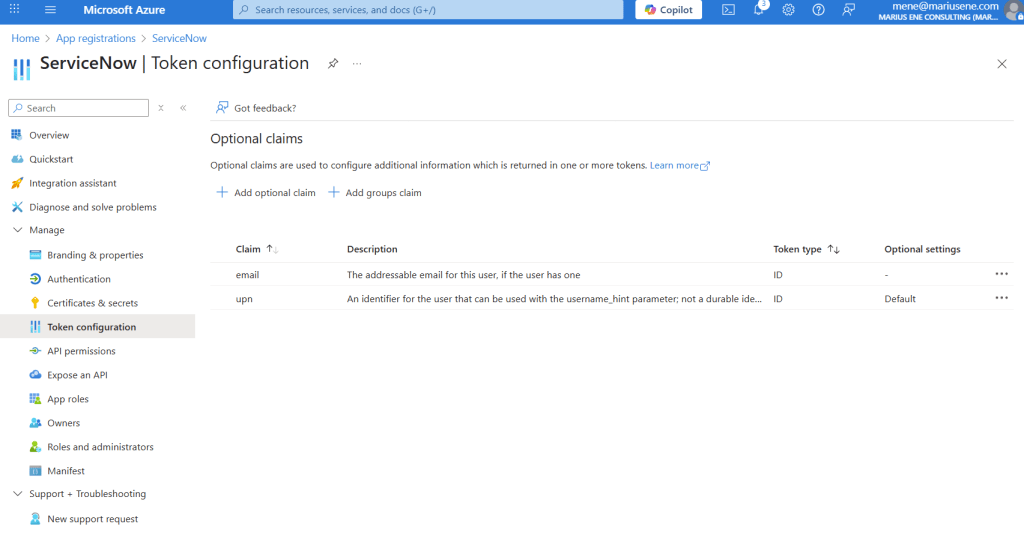Screen dimensions: 1024x533
Task: Open the hamburger portal menu
Action: coord(51,10)
